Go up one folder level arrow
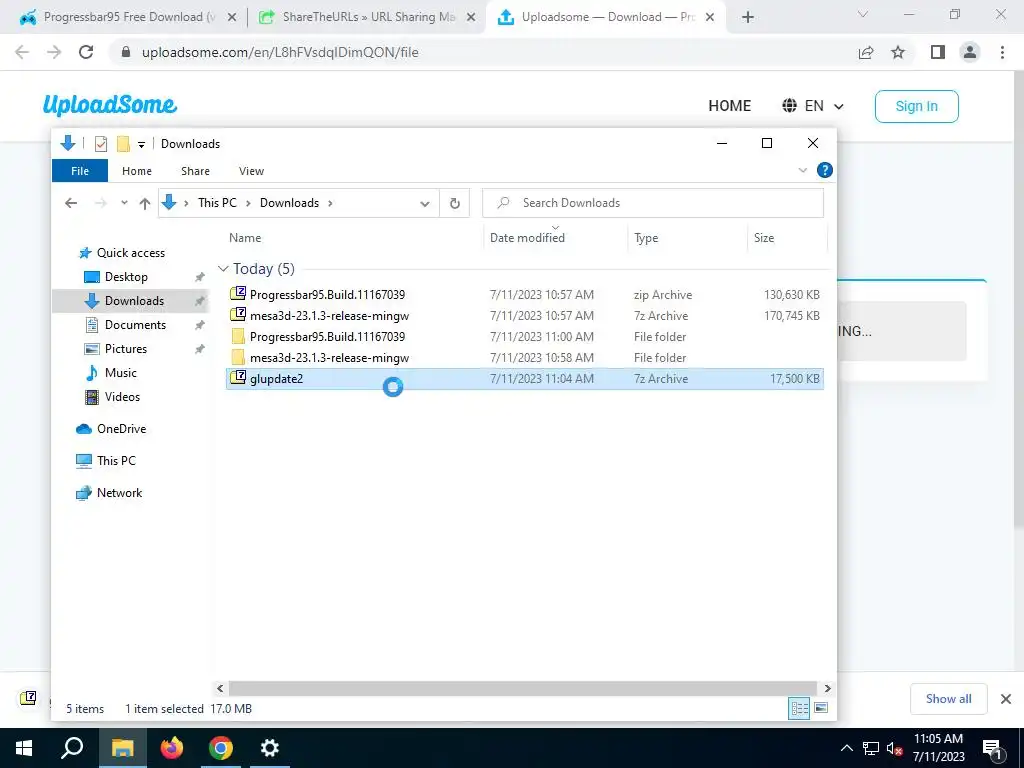 [x=145, y=203]
